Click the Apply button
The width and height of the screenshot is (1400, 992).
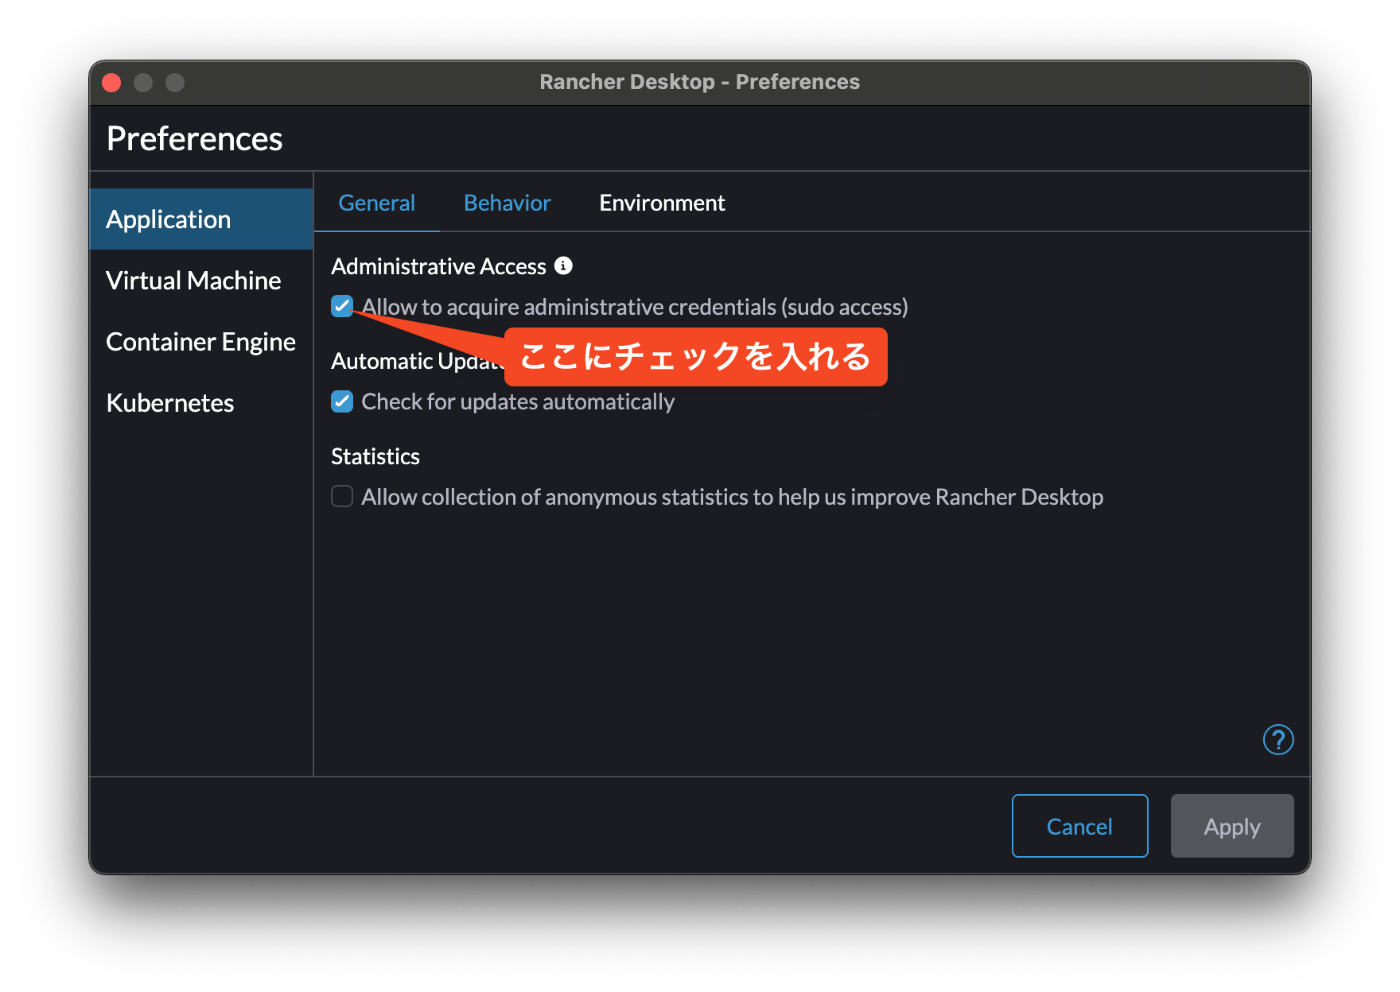click(x=1232, y=826)
